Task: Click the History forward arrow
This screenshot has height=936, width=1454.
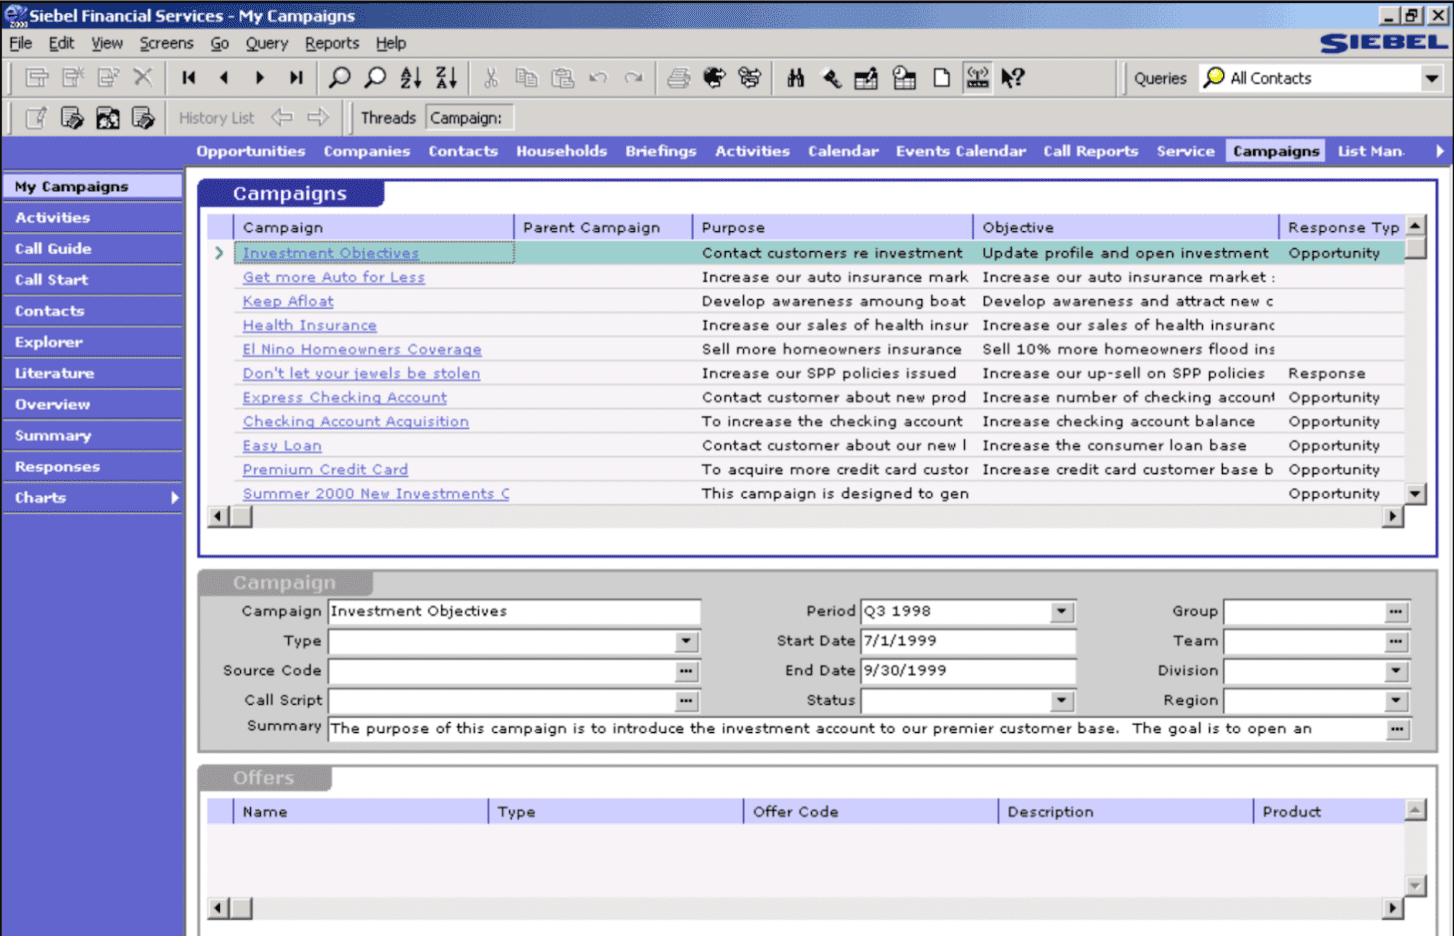Action: (x=318, y=118)
